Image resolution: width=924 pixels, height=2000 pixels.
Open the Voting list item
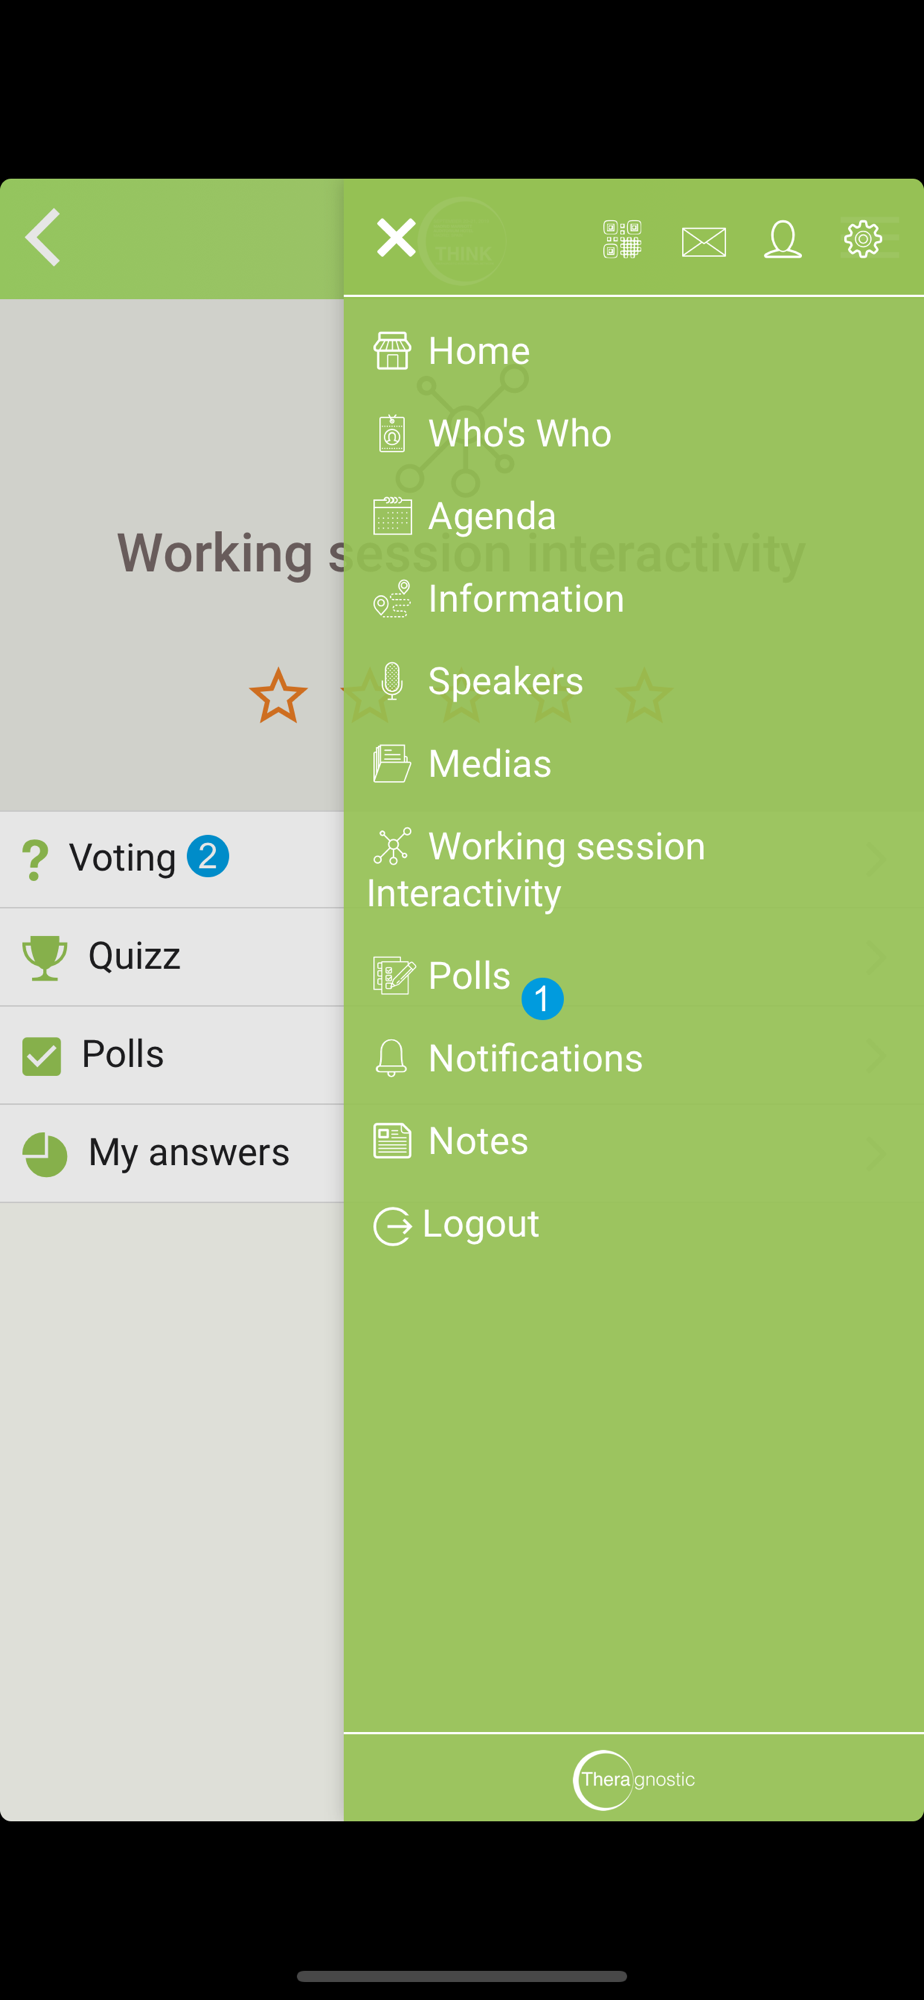(172, 858)
